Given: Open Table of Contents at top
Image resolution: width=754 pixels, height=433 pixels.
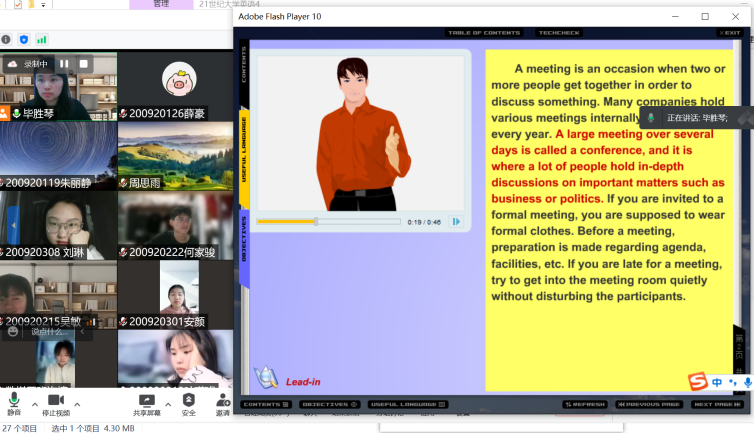Looking at the screenshot, I should (x=487, y=33).
